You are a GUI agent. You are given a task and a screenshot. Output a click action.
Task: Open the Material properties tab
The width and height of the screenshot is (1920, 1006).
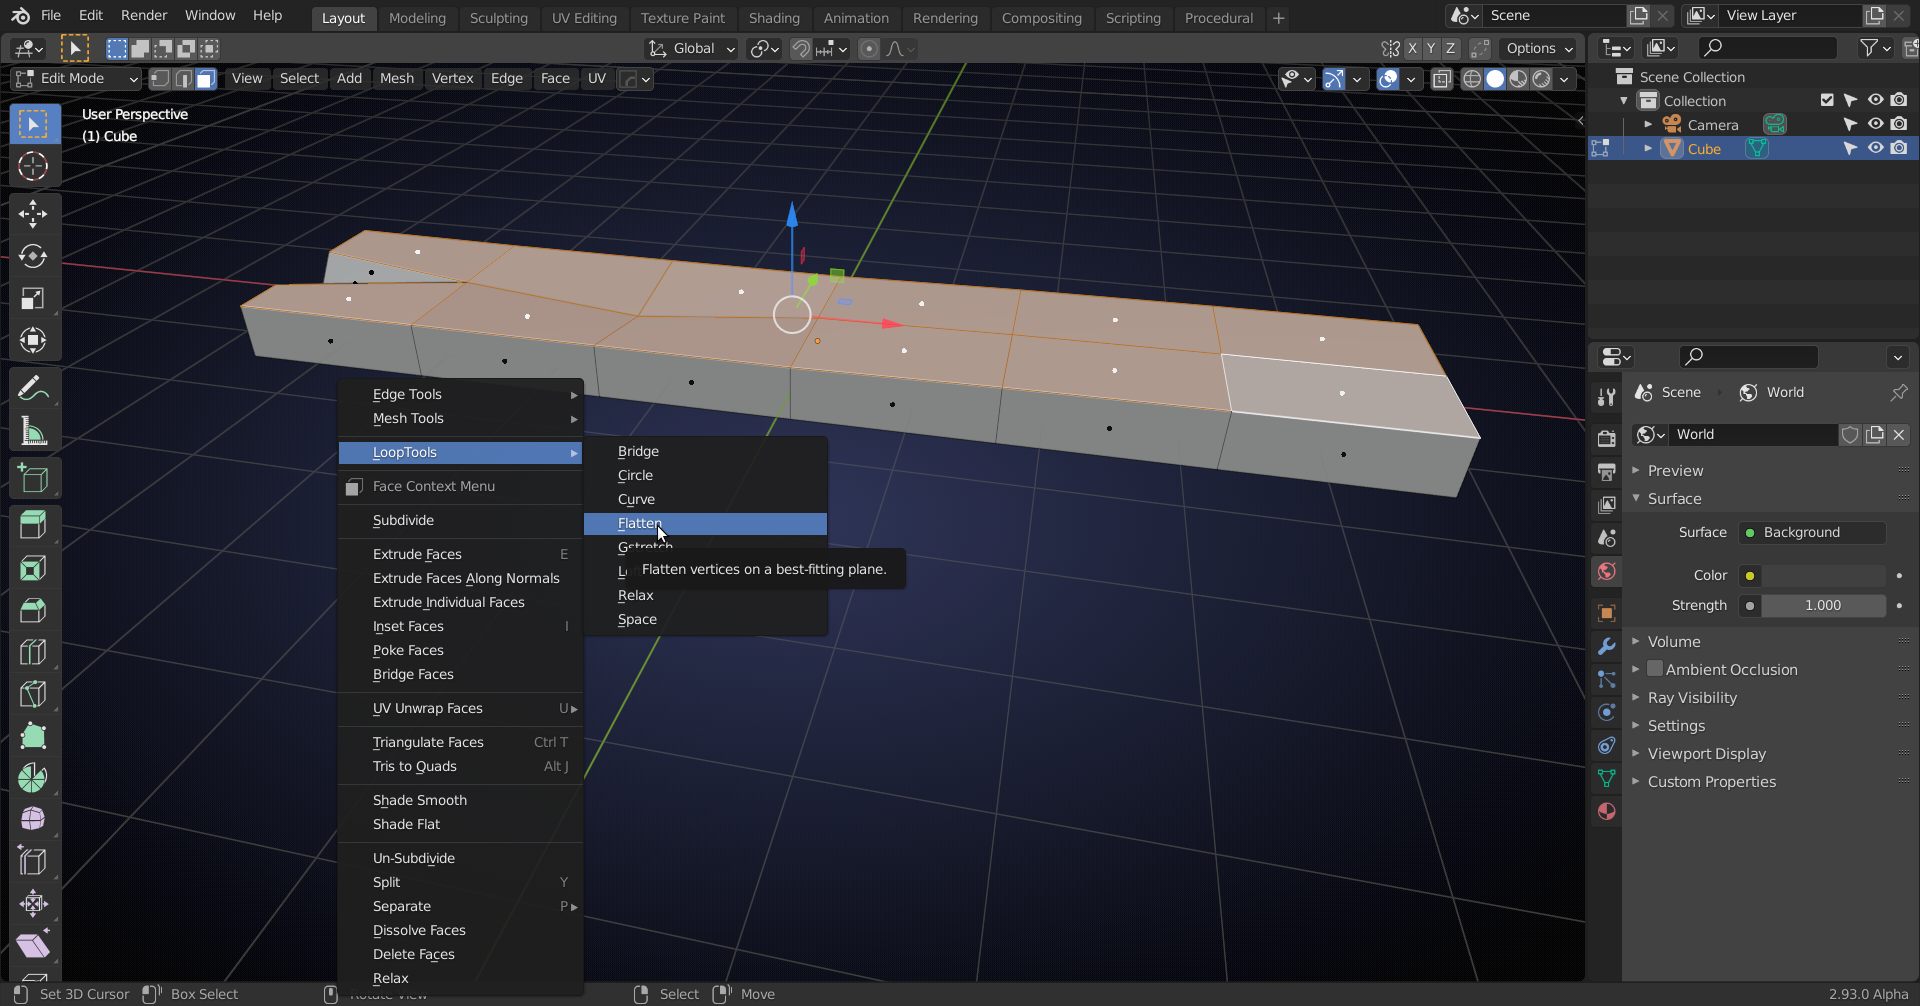pyautogui.click(x=1607, y=811)
